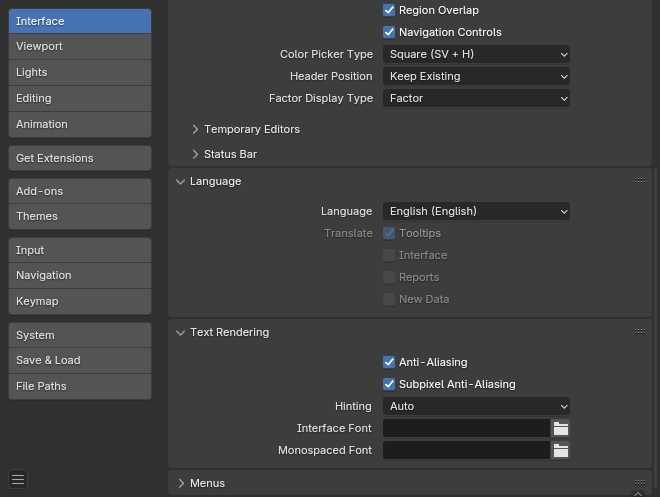Browse for Interface Font file
Image resolution: width=660 pixels, height=497 pixels.
[x=561, y=428]
